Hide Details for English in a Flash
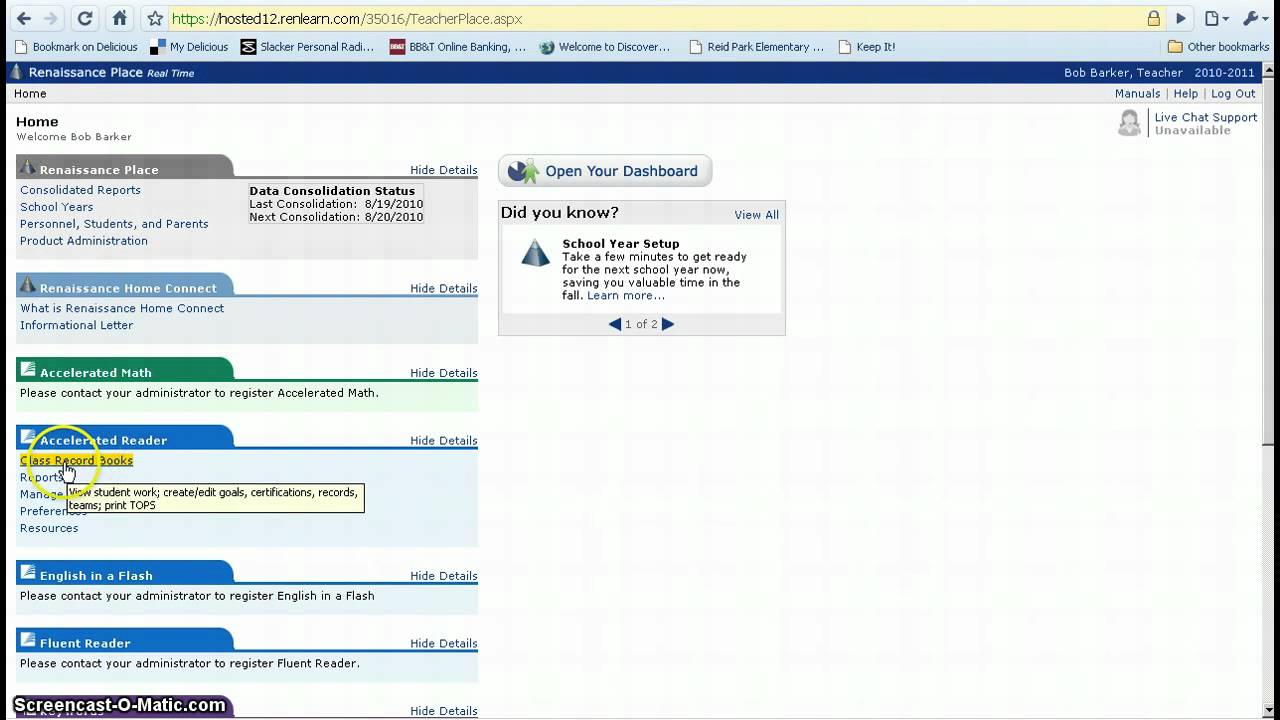This screenshot has height=720, width=1280. [444, 576]
